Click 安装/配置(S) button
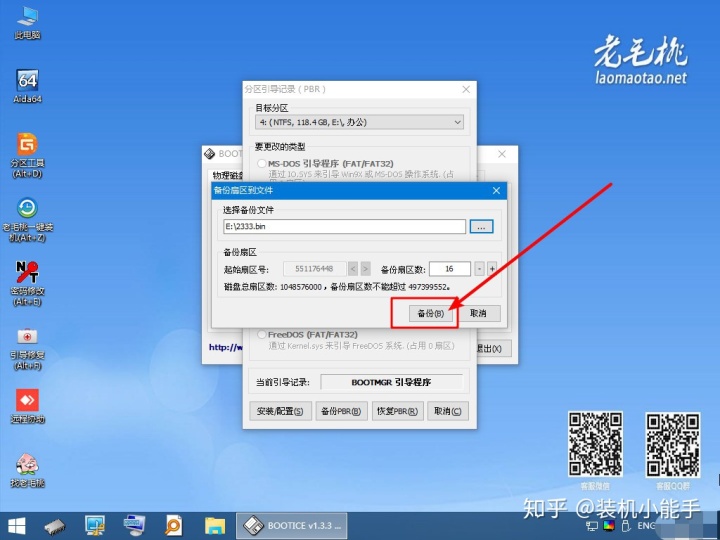 tap(280, 411)
